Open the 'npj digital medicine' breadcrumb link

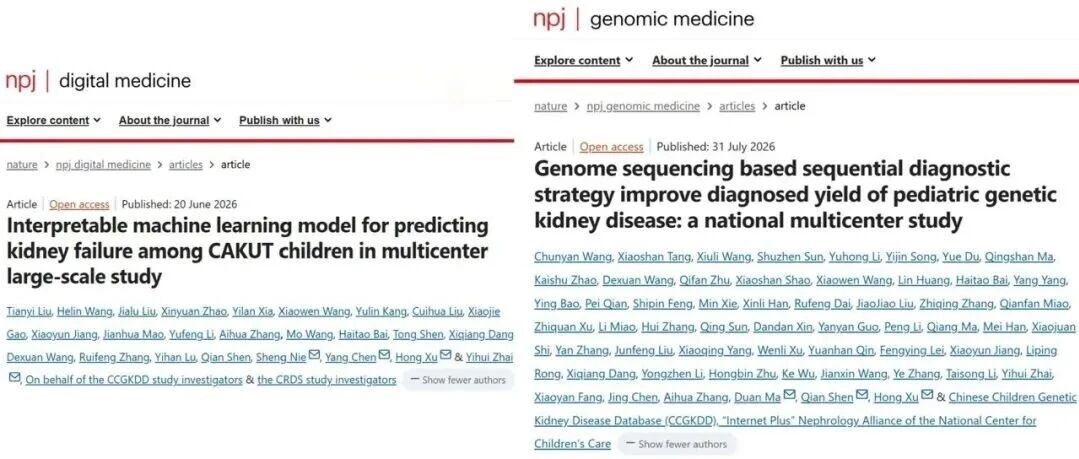pyautogui.click(x=103, y=165)
